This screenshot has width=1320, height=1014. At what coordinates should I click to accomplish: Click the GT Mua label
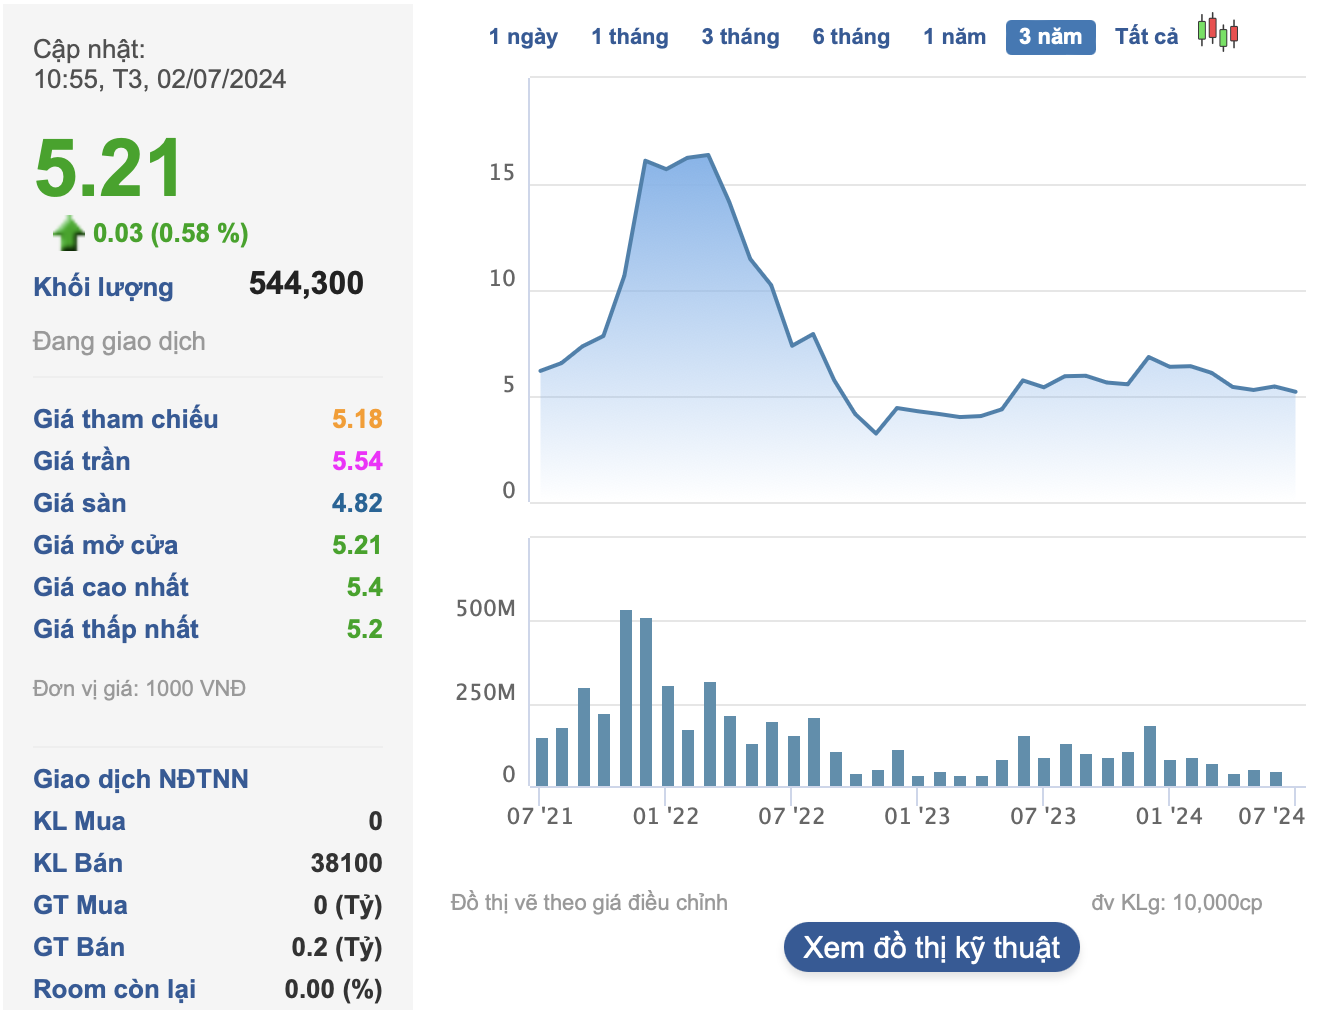pyautogui.click(x=80, y=905)
